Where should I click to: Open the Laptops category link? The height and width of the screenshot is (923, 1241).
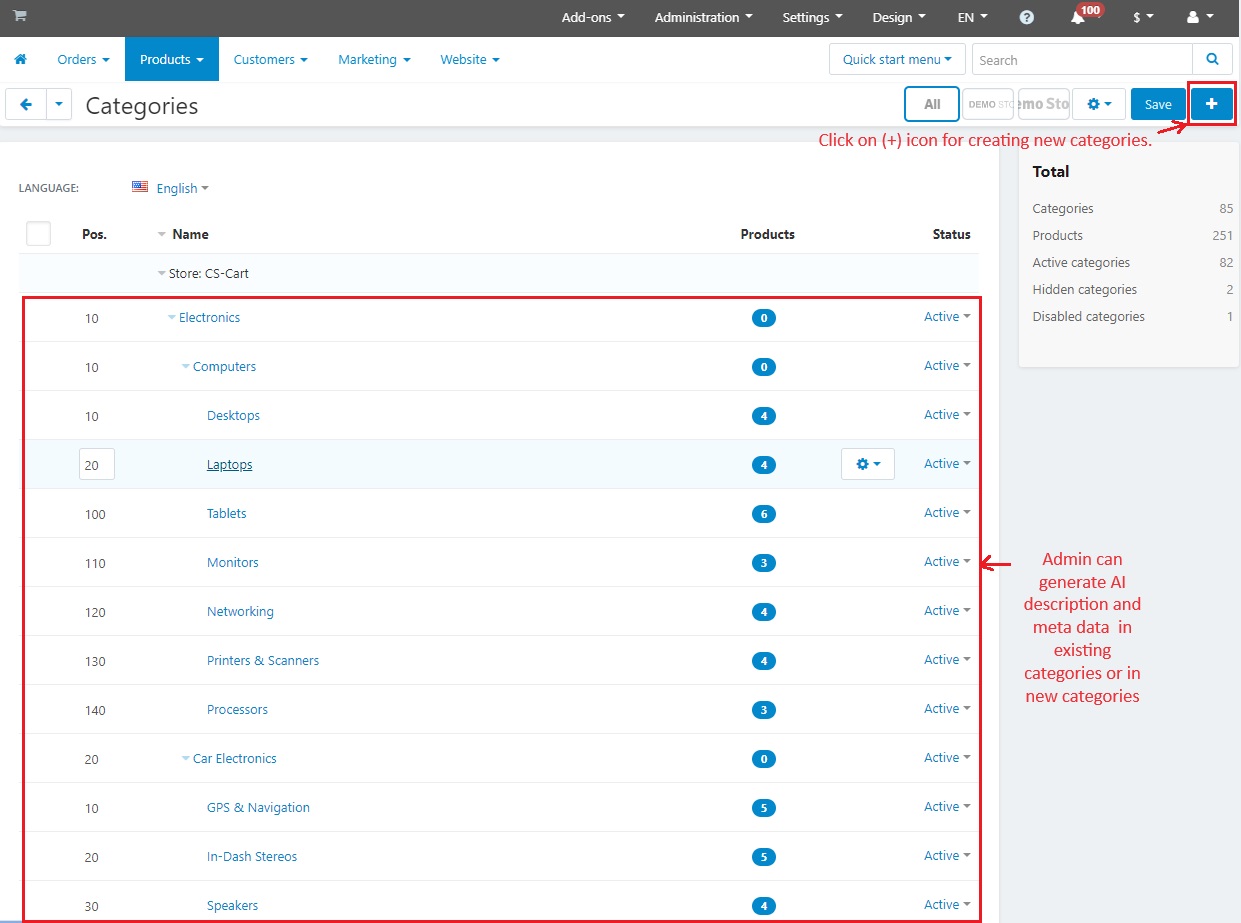click(229, 465)
